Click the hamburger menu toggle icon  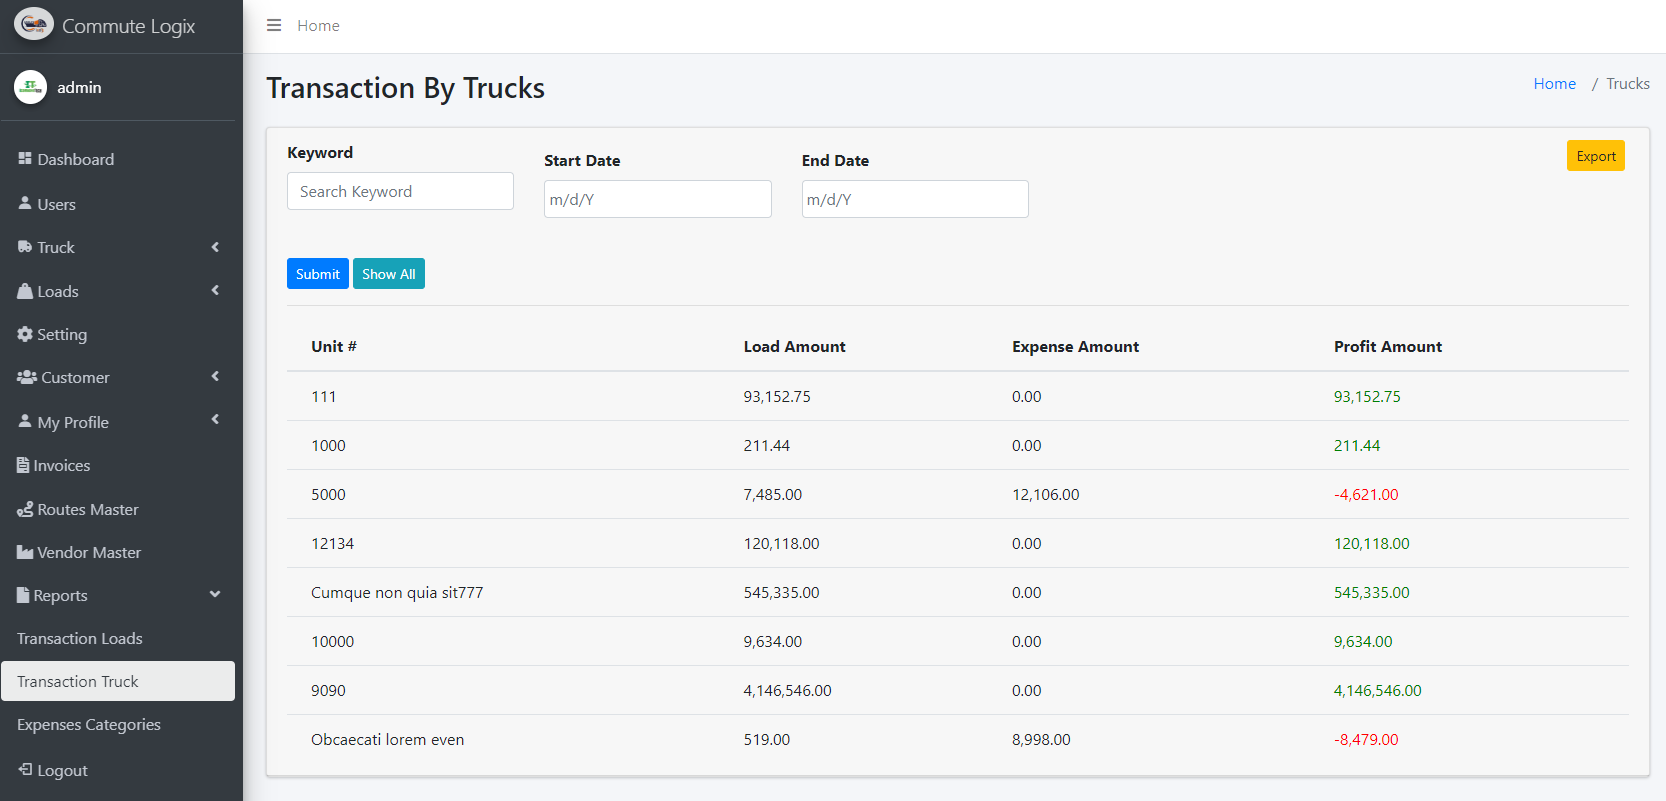tap(274, 25)
